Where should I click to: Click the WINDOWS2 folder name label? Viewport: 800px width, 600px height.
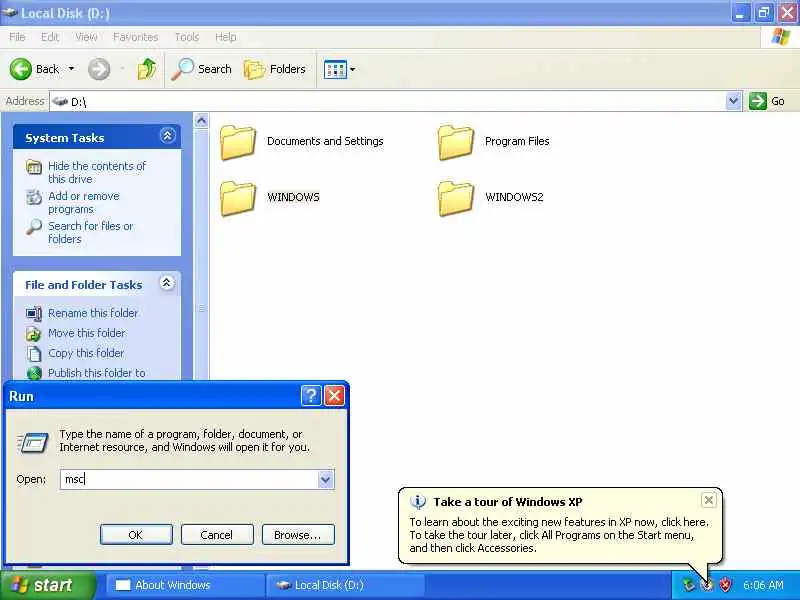[514, 197]
